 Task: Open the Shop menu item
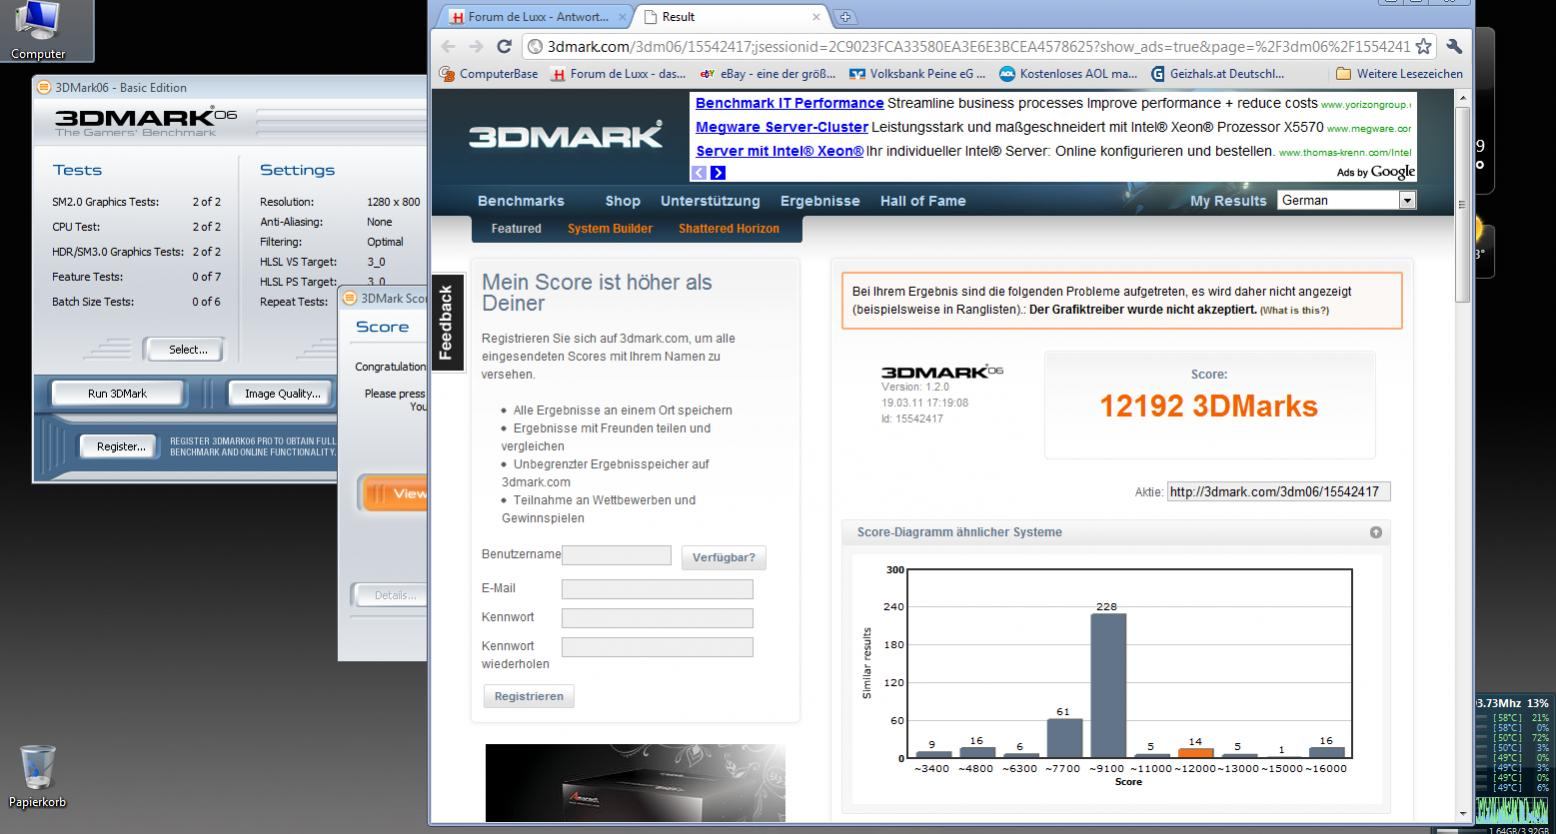[622, 201]
